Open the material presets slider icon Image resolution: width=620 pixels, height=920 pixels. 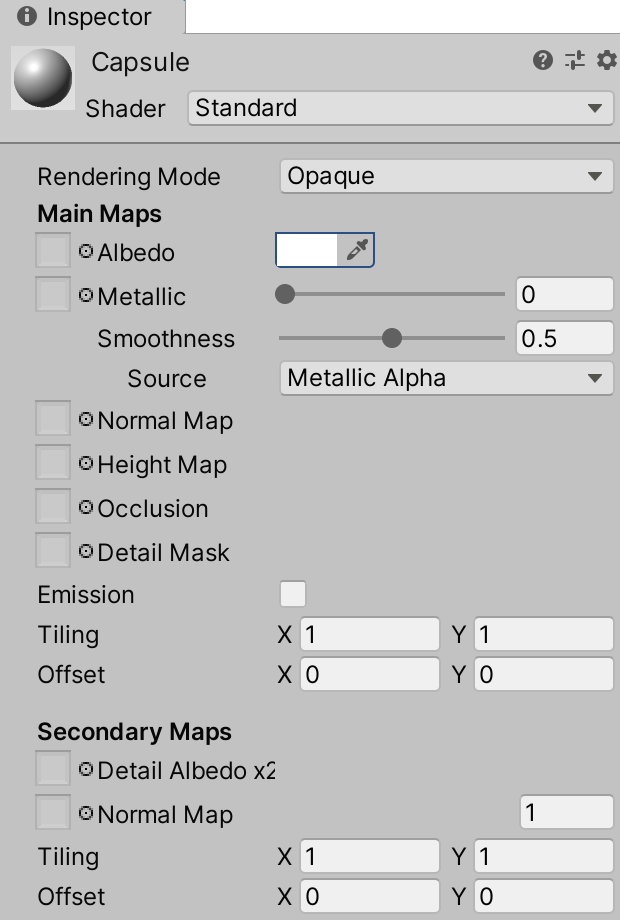tap(575, 61)
